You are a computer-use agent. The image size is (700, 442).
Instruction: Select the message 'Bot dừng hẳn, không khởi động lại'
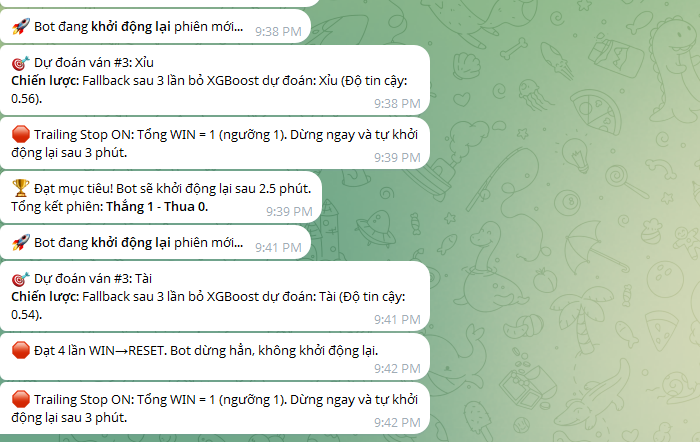tap(214, 357)
